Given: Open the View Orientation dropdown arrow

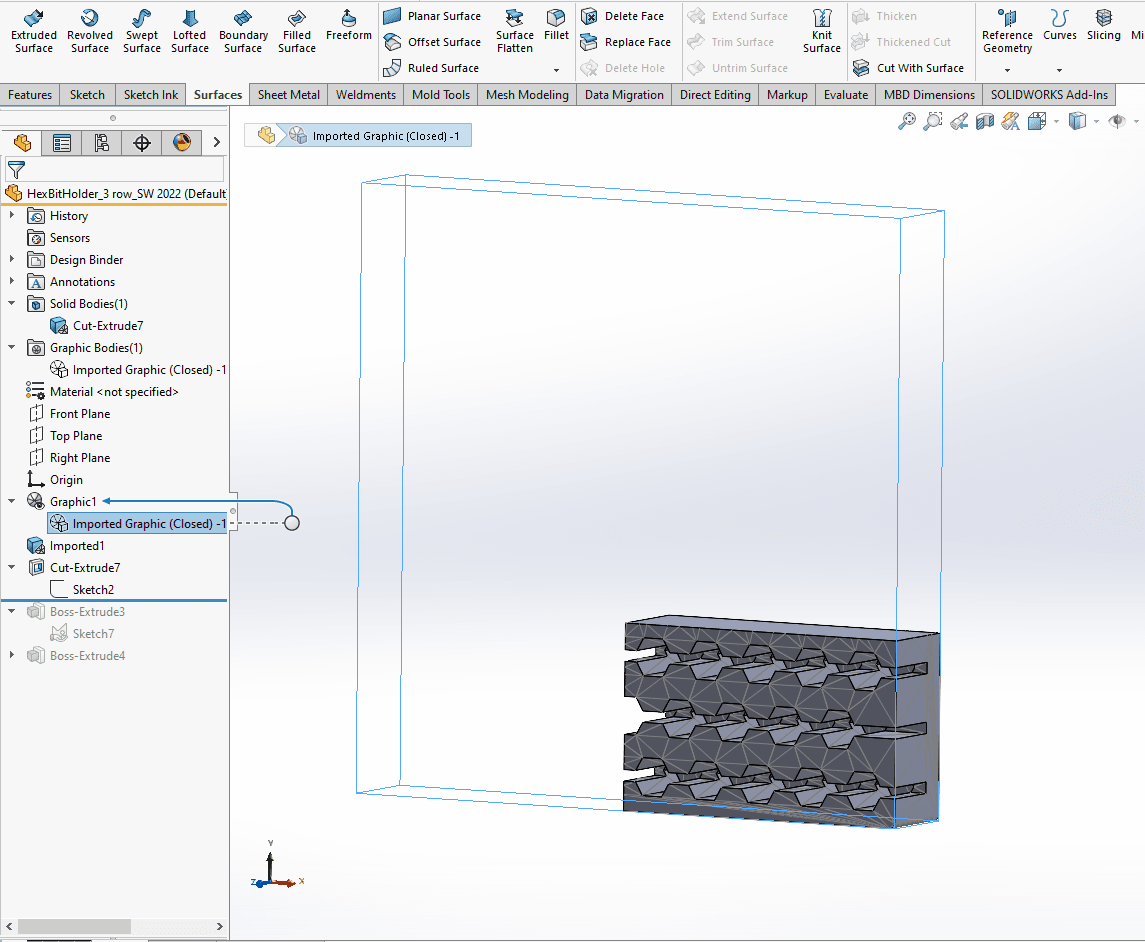Looking at the screenshot, I should coord(1056,122).
